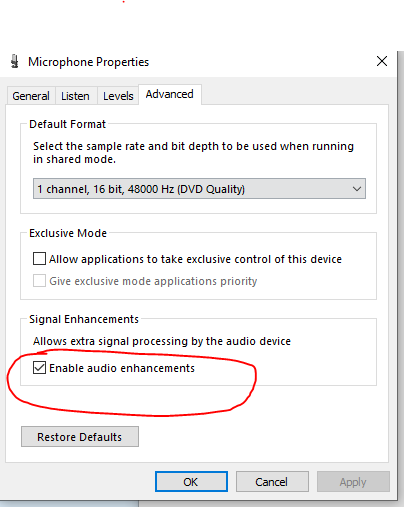Screen dimensions: 404x507
Task: Click the microphone icon in title bar
Action: [14, 61]
